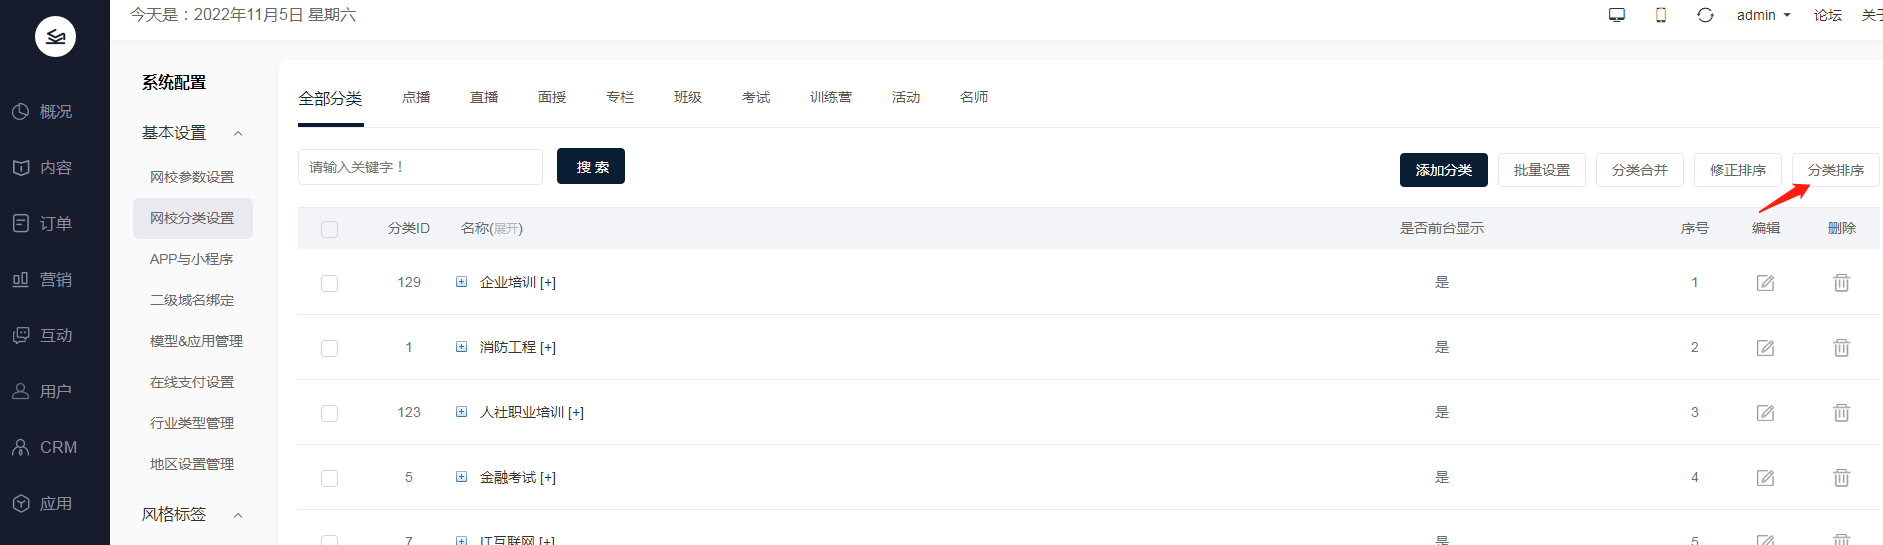The height and width of the screenshot is (545, 1883).
Task: Open 营销 section in left sidebar
Action: click(55, 280)
